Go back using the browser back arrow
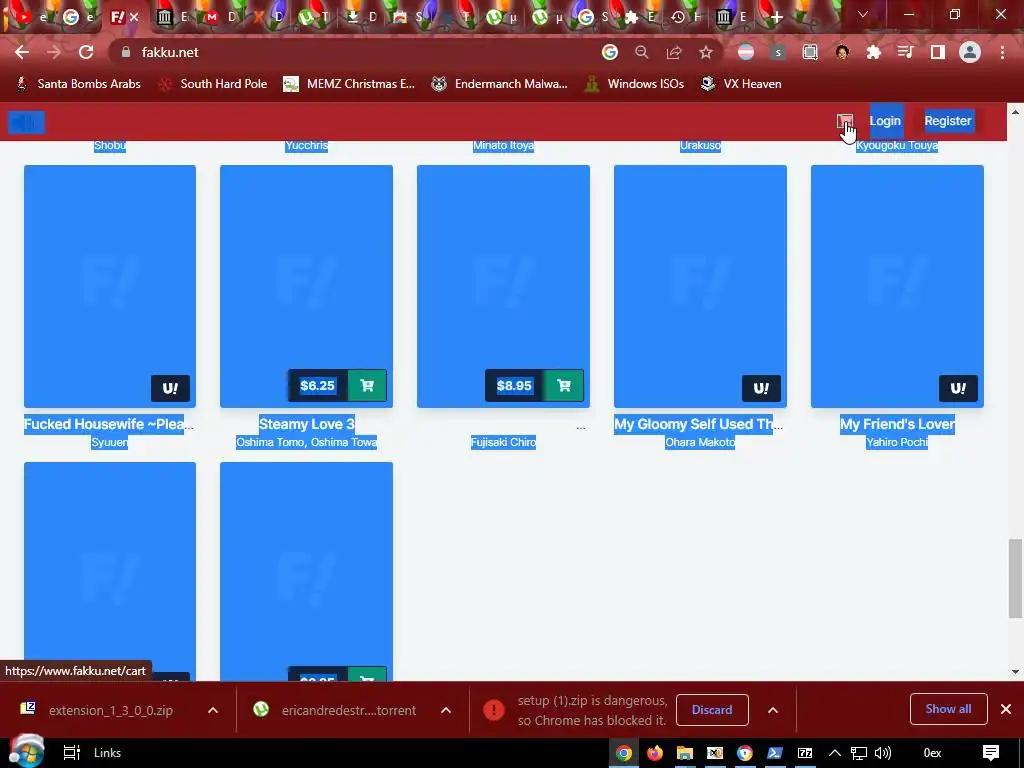 tap(22, 52)
